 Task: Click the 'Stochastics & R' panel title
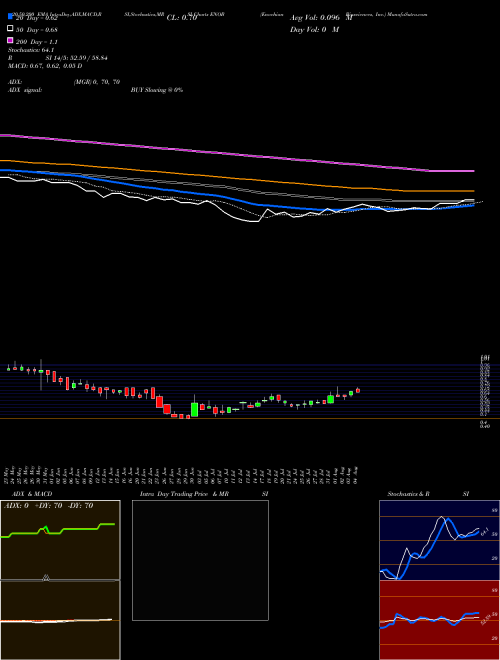[408, 494]
